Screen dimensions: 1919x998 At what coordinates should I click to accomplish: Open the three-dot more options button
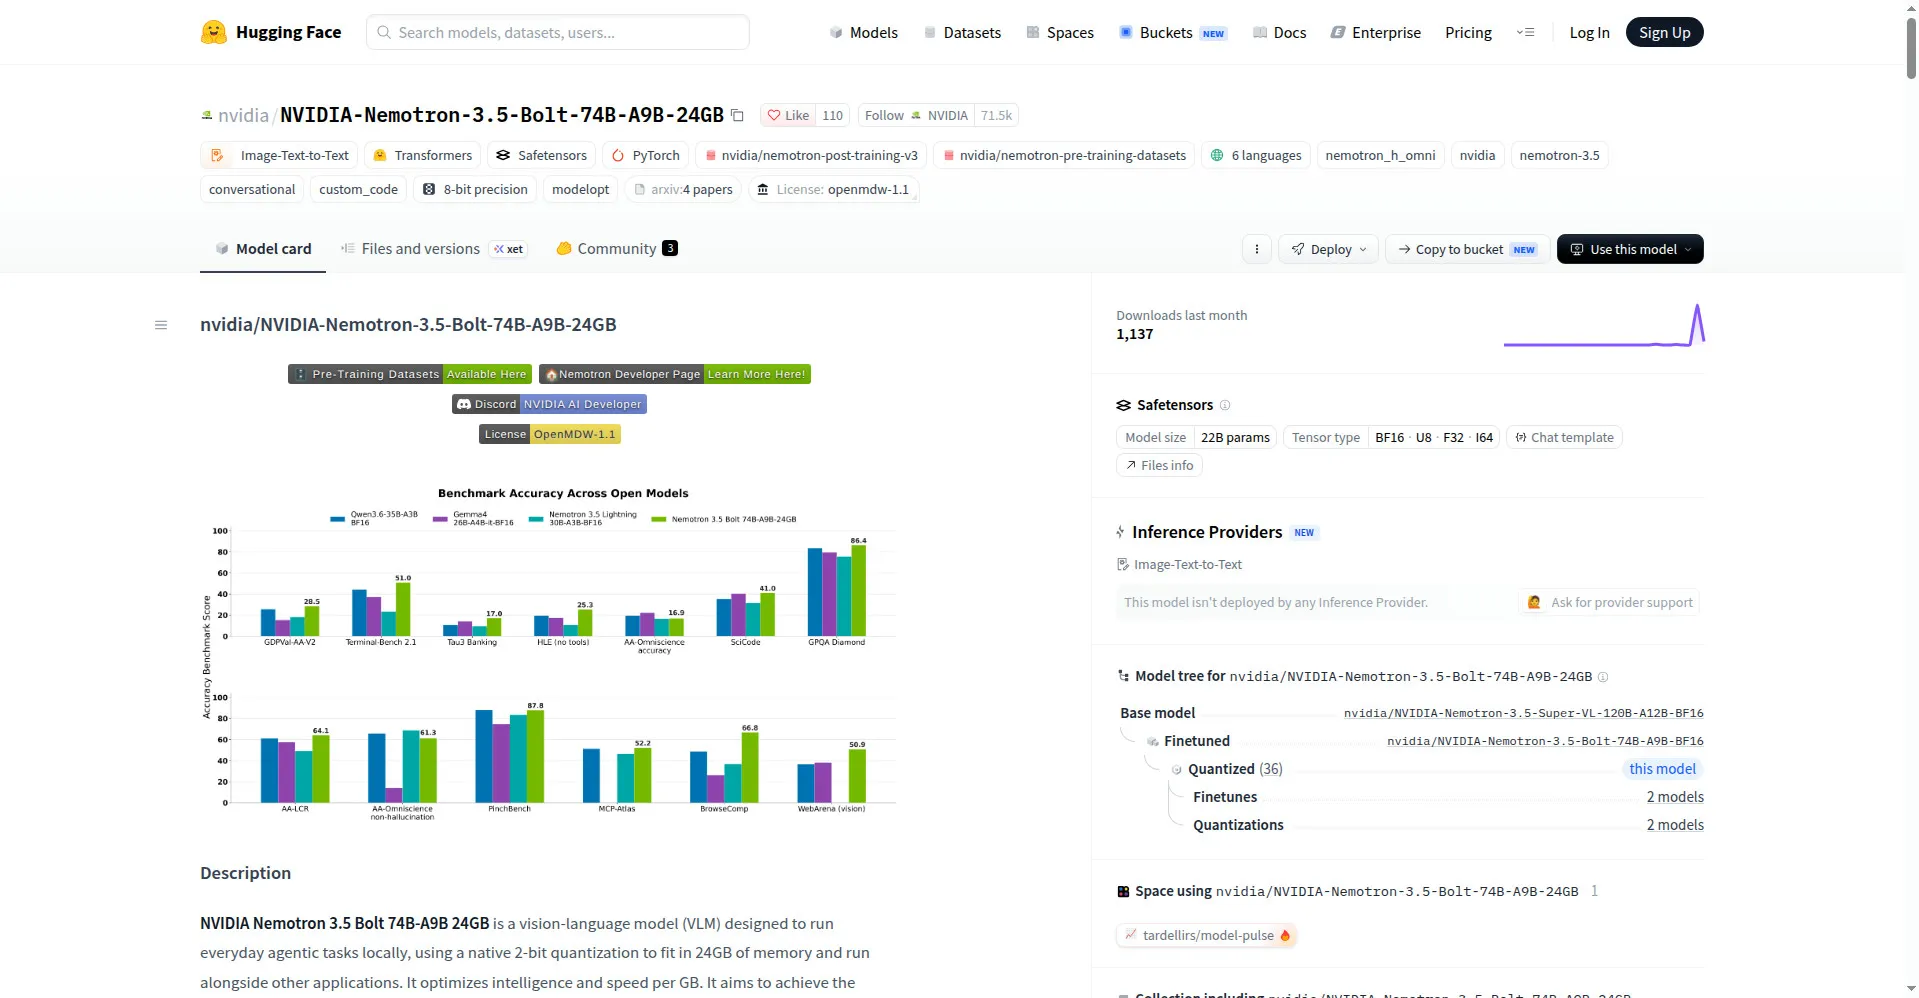click(x=1257, y=249)
